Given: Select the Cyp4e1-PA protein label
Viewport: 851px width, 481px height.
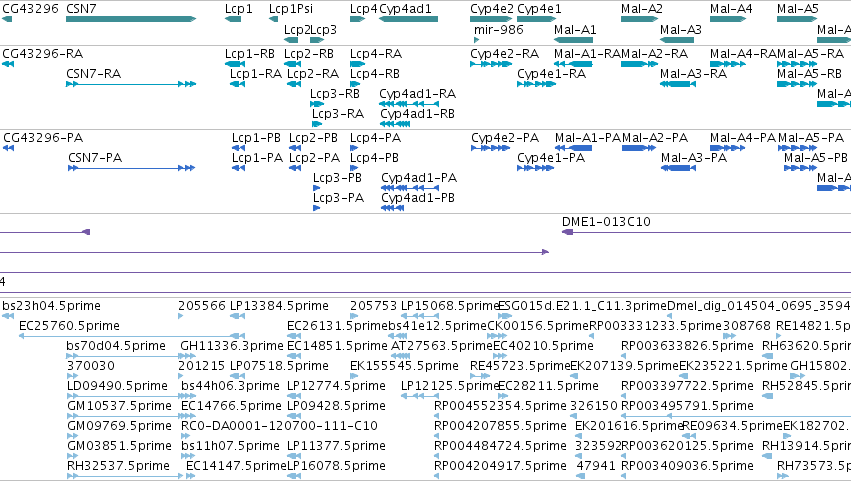Looking at the screenshot, I should tap(551, 158).
